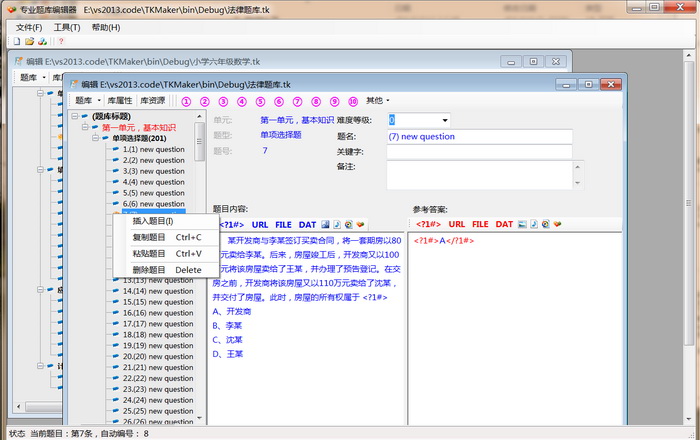Image resolution: width=700 pixels, height=440 pixels.
Task: Insert image icon in 题目内容 toolbar
Action: pyautogui.click(x=326, y=224)
